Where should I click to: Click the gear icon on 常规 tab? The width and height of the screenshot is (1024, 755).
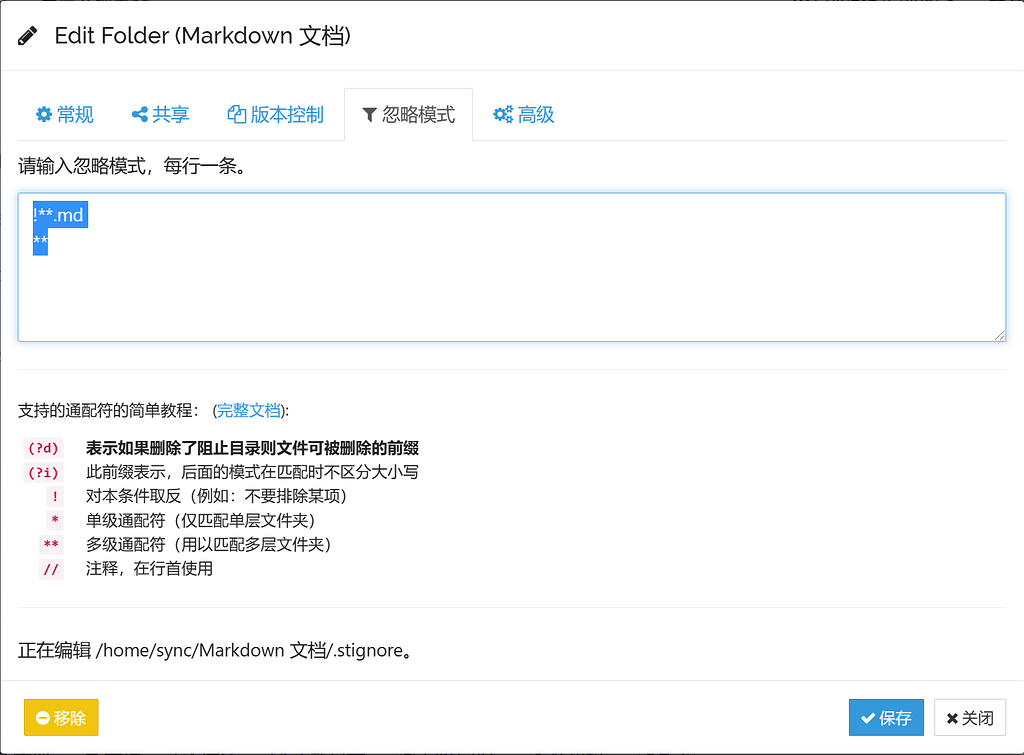pos(44,115)
